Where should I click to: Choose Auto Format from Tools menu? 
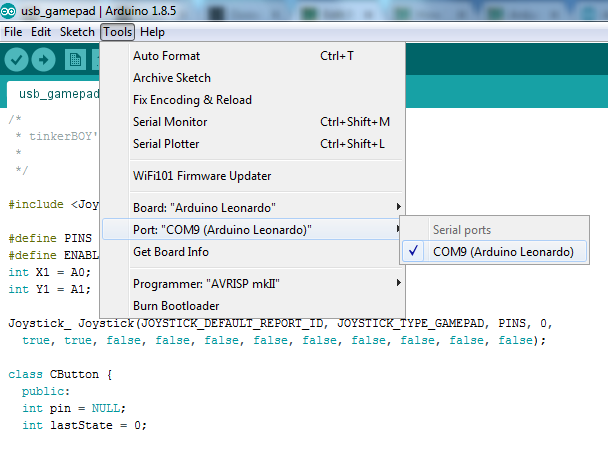252,56
